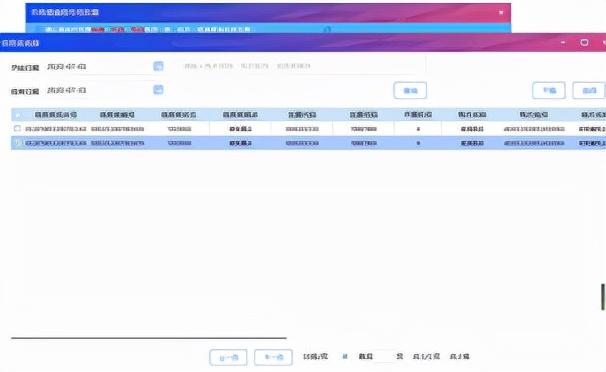606x372 pixels.
Task: Open the calendar picker for the start date
Action: point(158,66)
